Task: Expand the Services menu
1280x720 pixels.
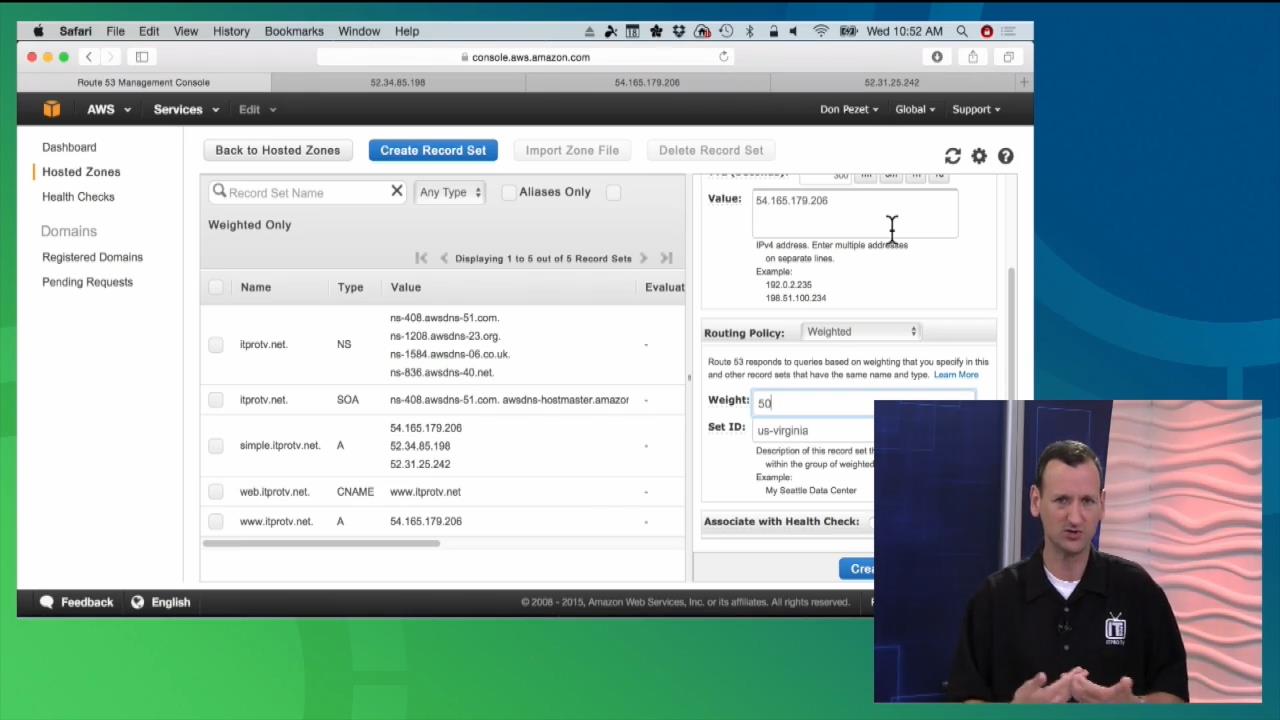Action: (185, 109)
